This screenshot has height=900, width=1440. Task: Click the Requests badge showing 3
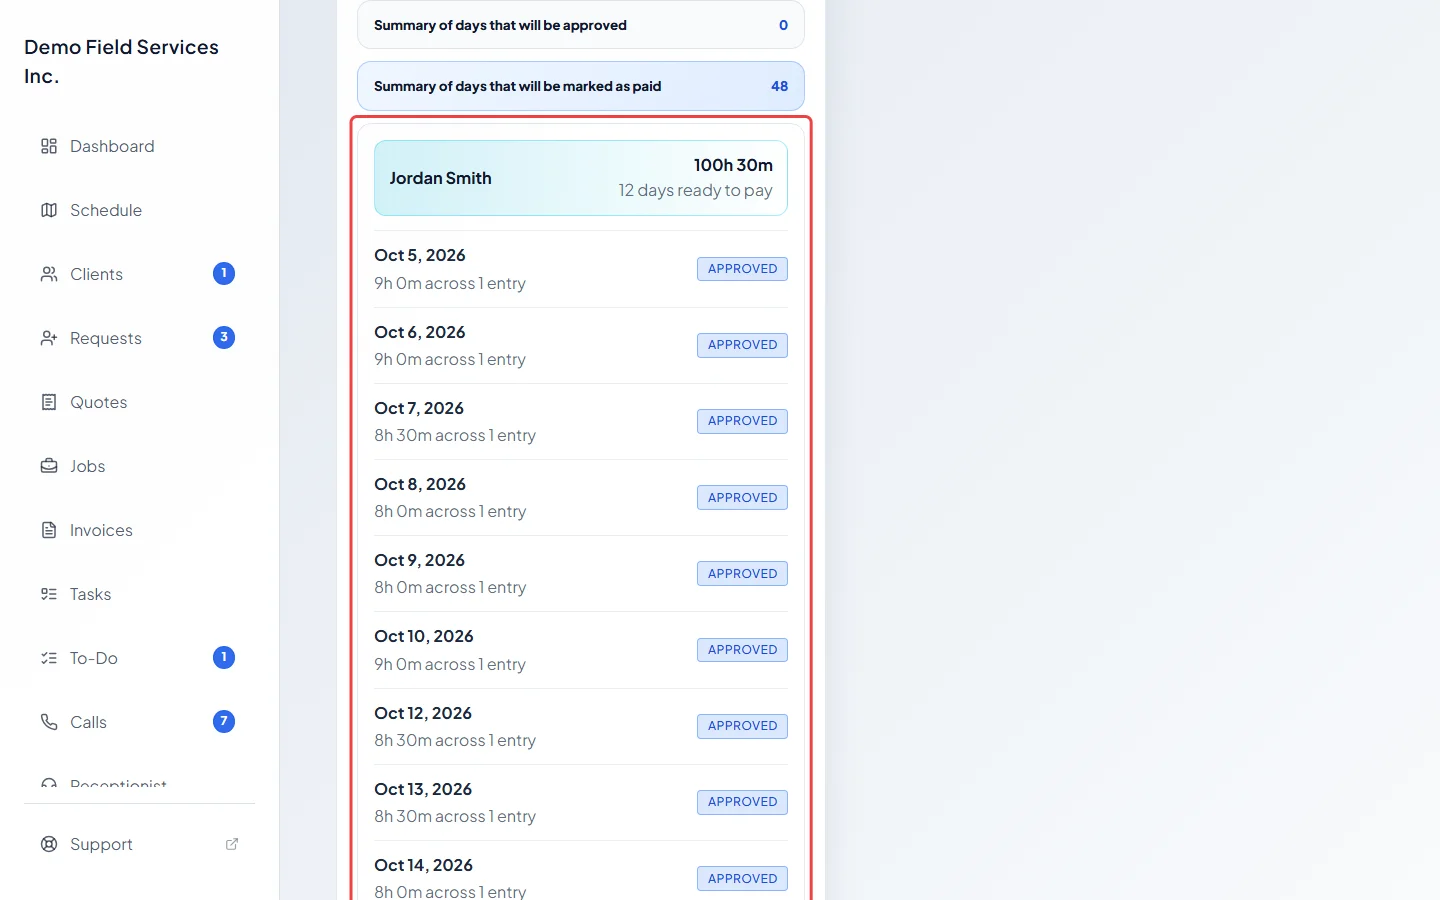coord(224,337)
